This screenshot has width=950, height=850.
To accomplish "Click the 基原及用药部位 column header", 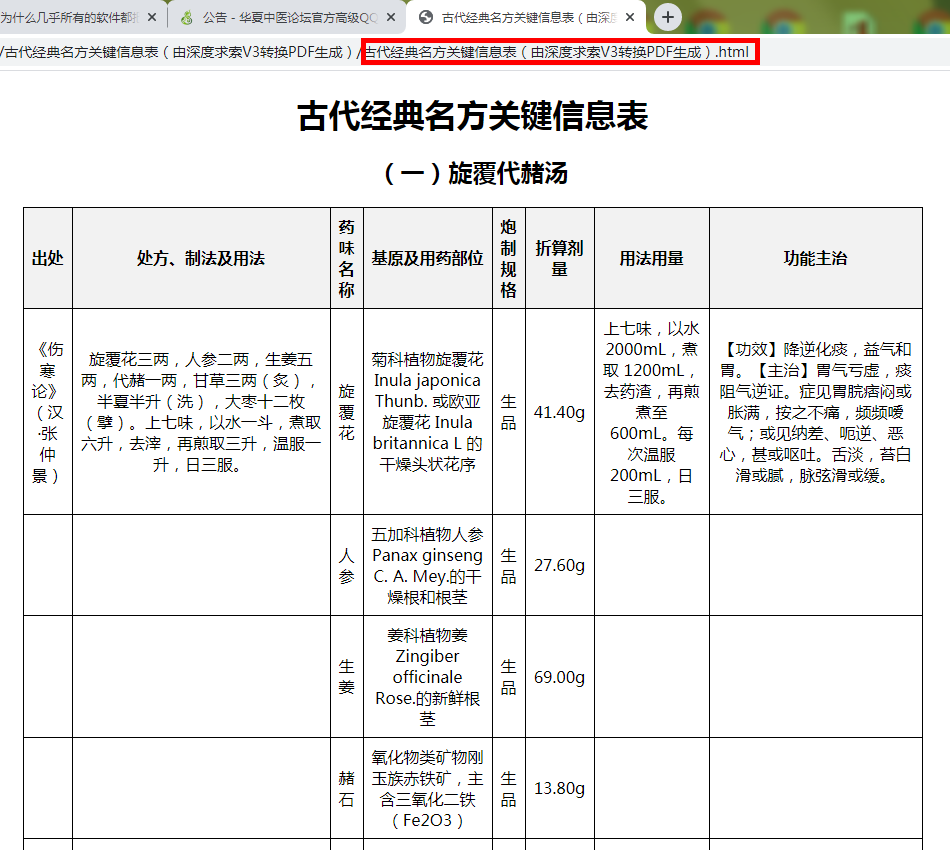I will (x=427, y=258).
